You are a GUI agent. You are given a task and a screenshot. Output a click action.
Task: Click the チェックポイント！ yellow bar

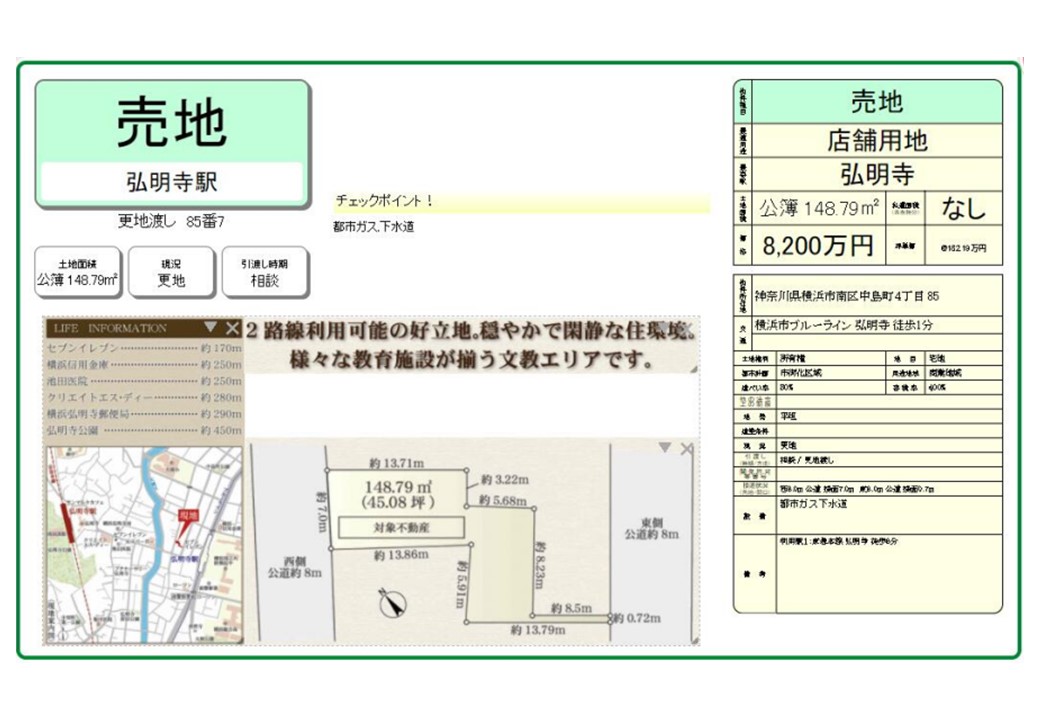coord(520,202)
